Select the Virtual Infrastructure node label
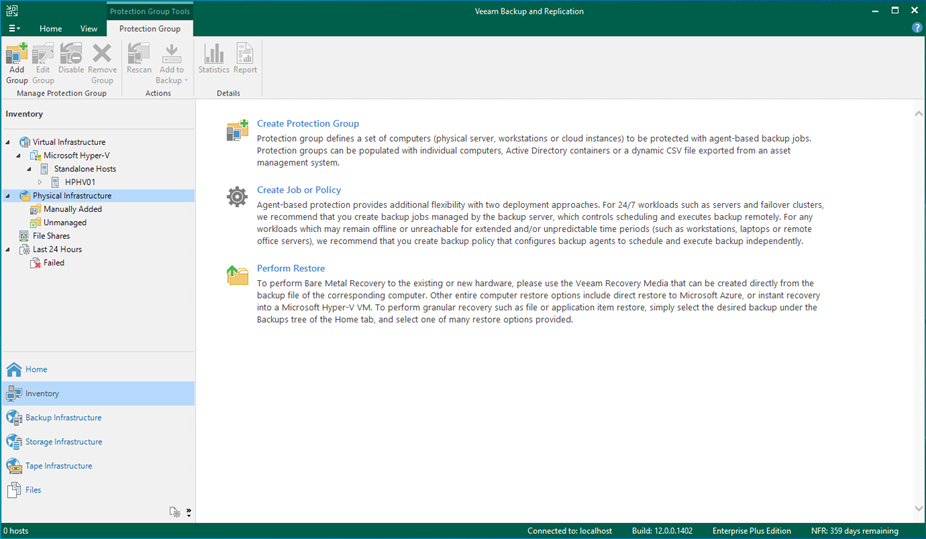This screenshot has width=926, height=539. click(69, 142)
